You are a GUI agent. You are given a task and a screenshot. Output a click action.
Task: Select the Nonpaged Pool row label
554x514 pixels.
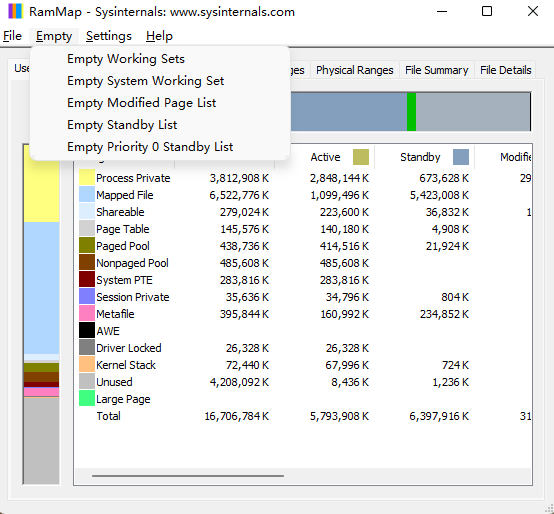[x=132, y=263]
